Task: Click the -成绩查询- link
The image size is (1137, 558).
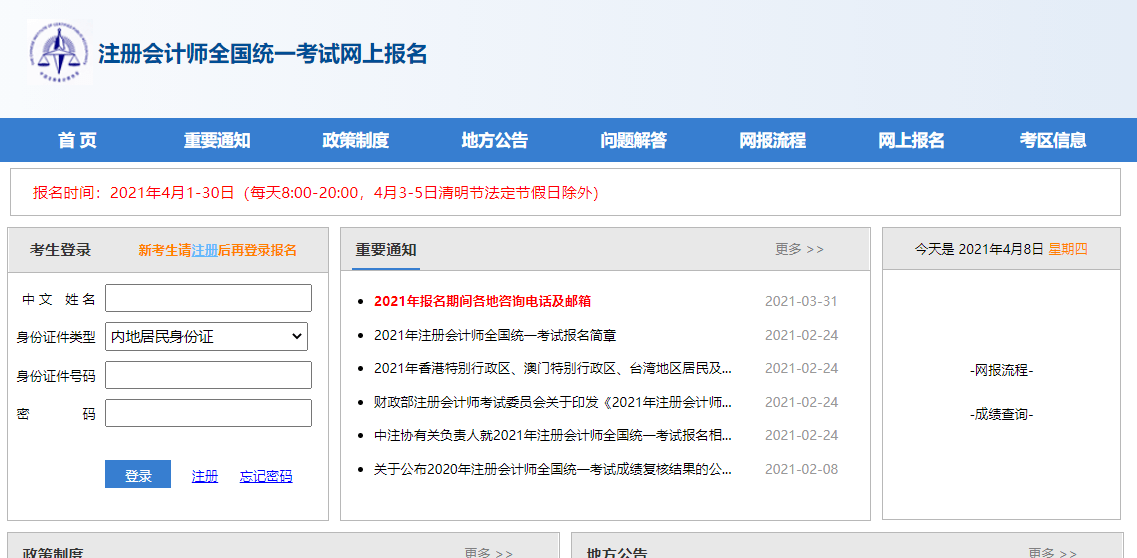Action: [1001, 415]
